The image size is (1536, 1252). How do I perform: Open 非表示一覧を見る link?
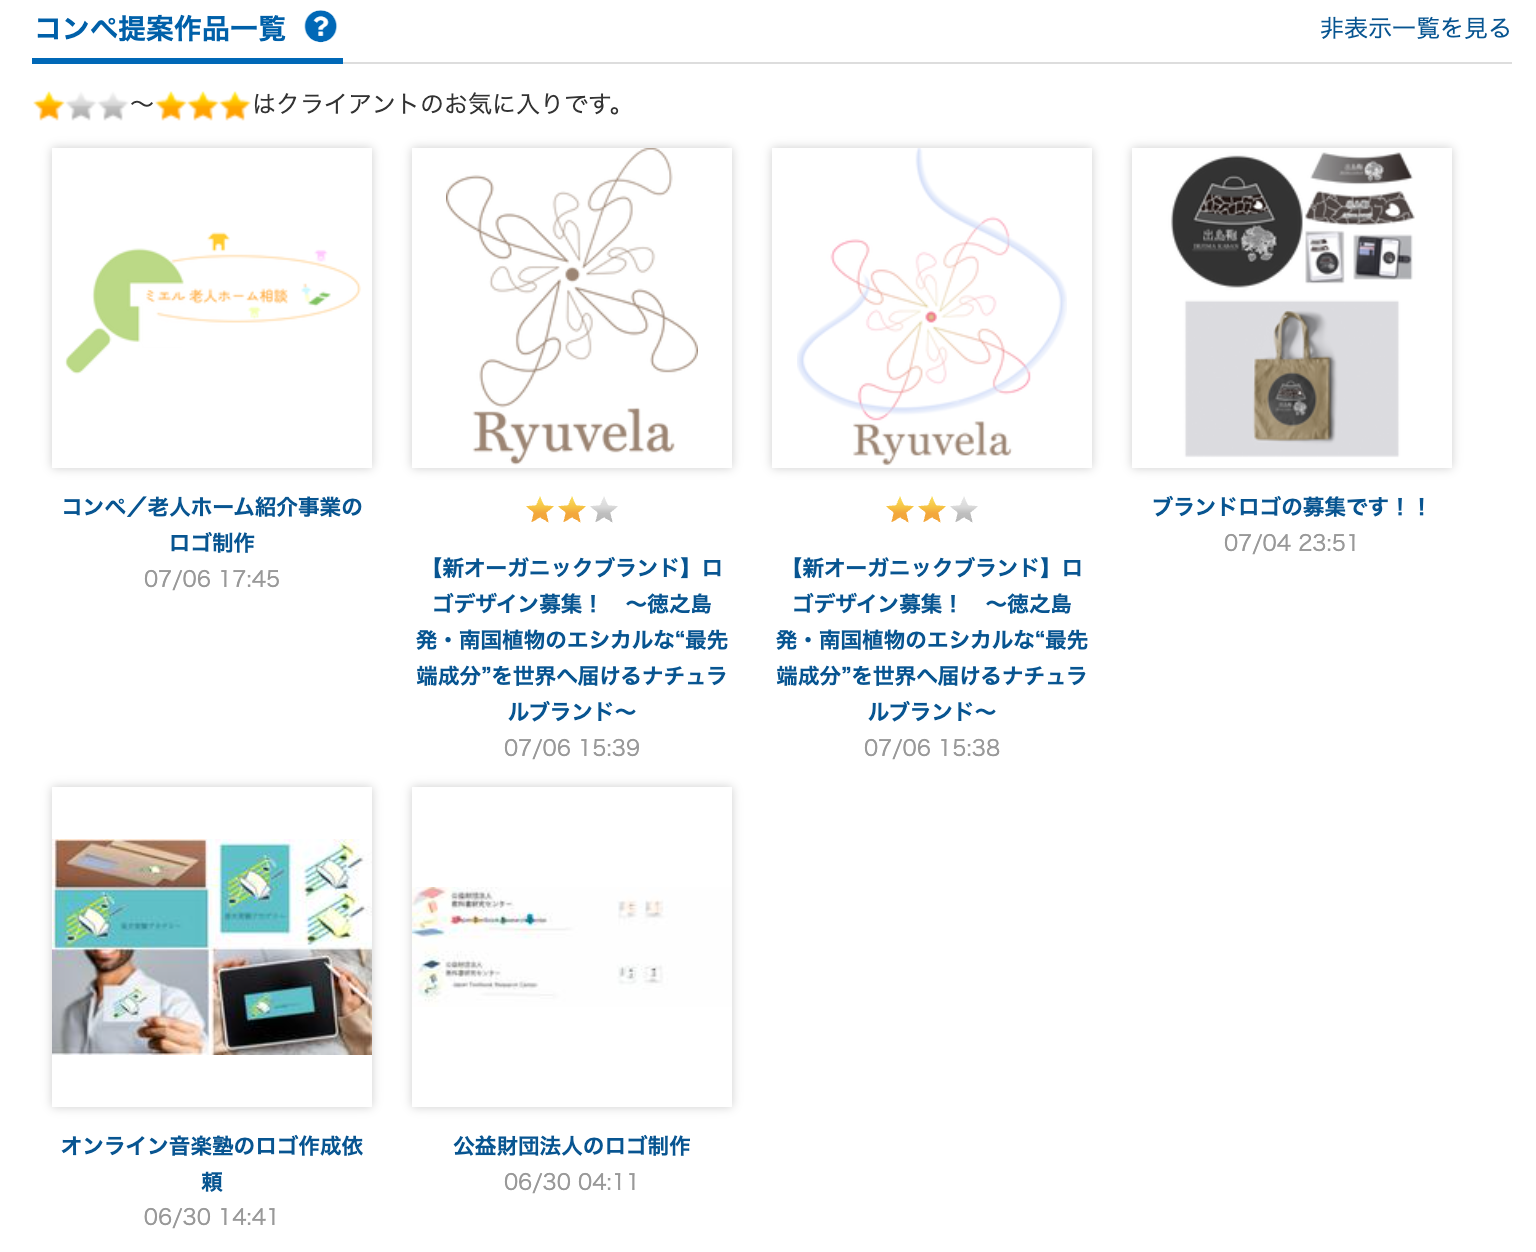point(1414,29)
